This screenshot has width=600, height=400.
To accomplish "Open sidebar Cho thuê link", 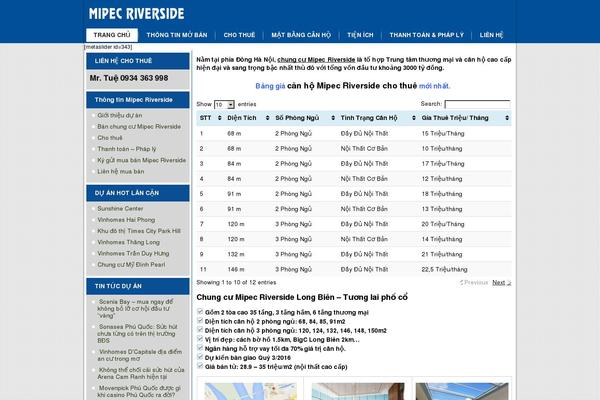I will (110, 138).
